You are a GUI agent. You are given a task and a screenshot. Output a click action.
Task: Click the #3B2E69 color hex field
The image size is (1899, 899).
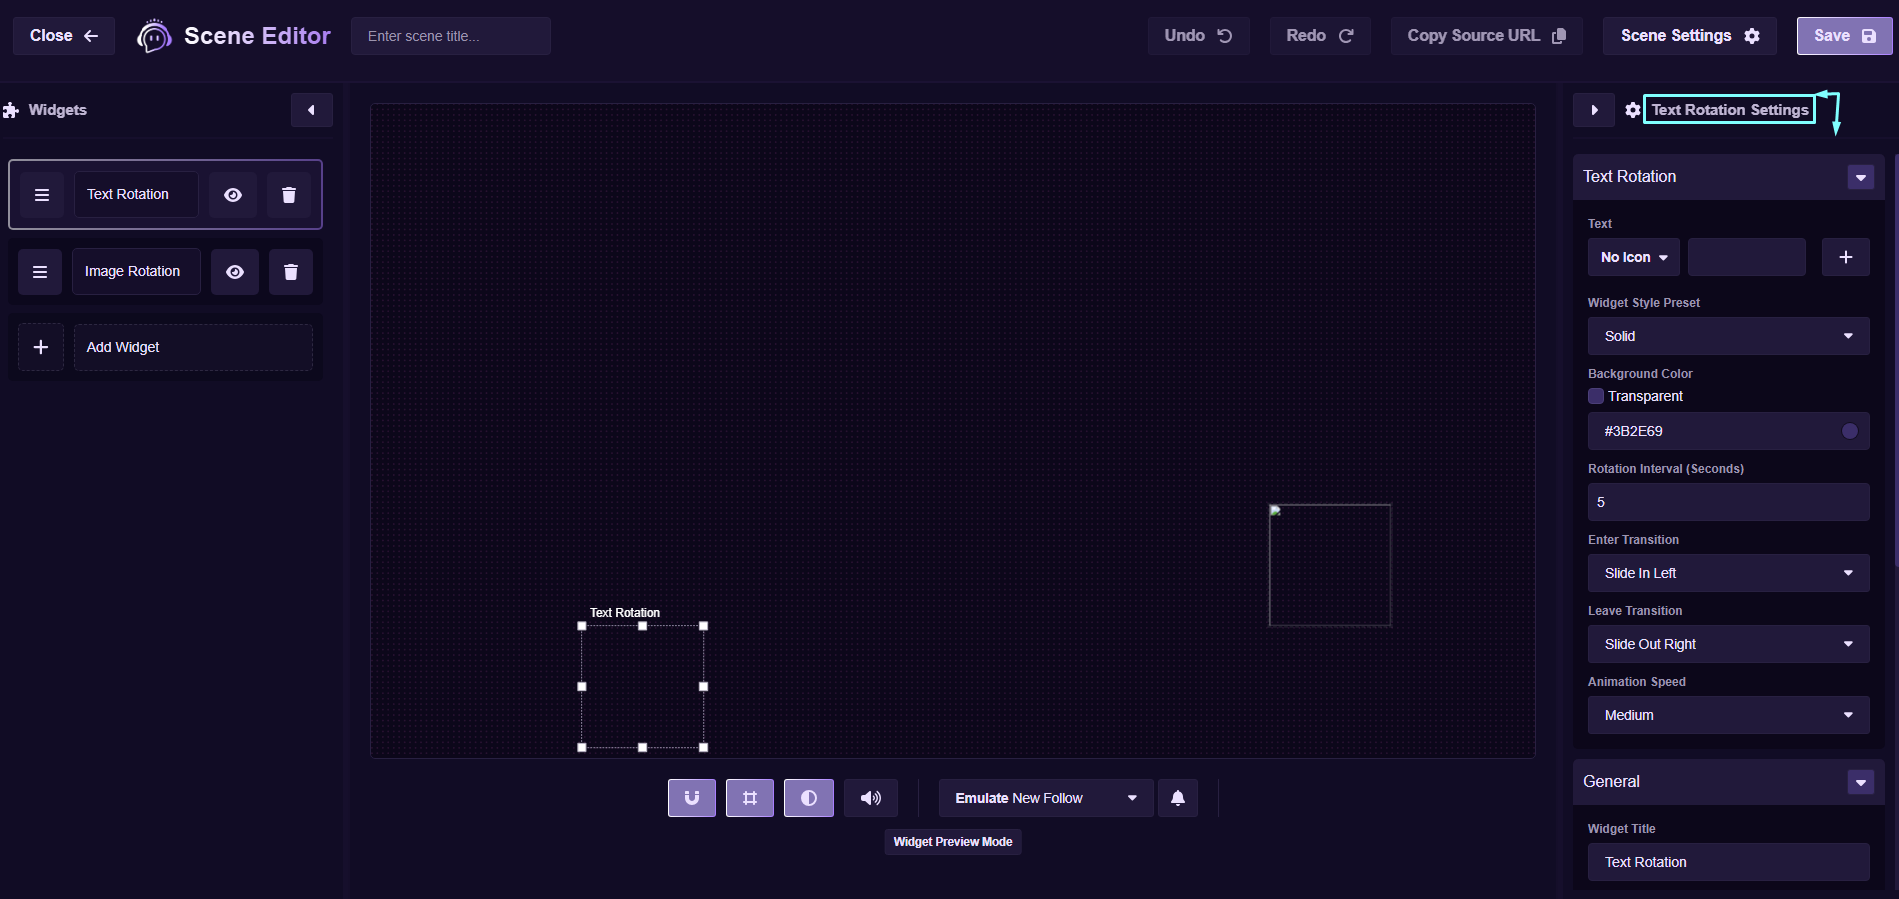1729,431
